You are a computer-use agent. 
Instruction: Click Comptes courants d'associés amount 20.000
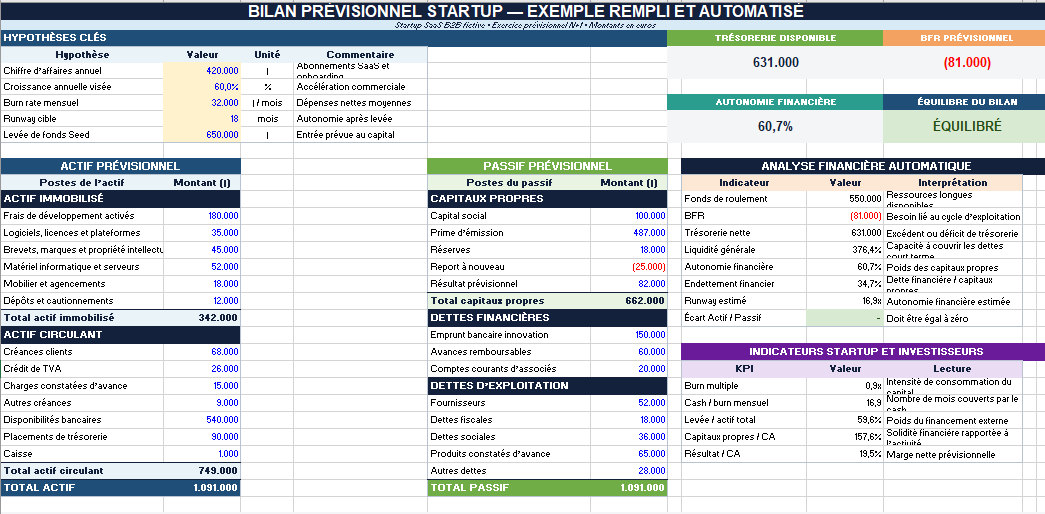pos(628,369)
